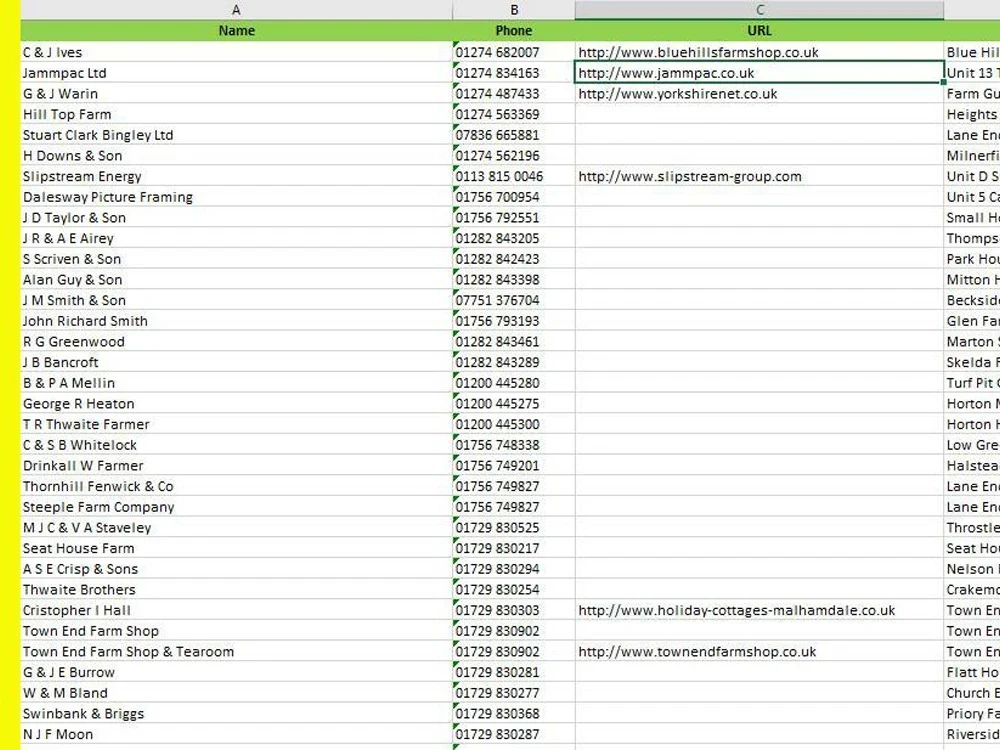Click the J R & A E Airey cell

pyautogui.click(x=236, y=238)
